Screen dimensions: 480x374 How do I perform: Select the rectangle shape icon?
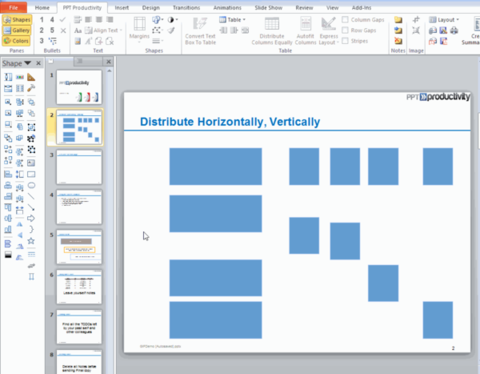(x=31, y=174)
